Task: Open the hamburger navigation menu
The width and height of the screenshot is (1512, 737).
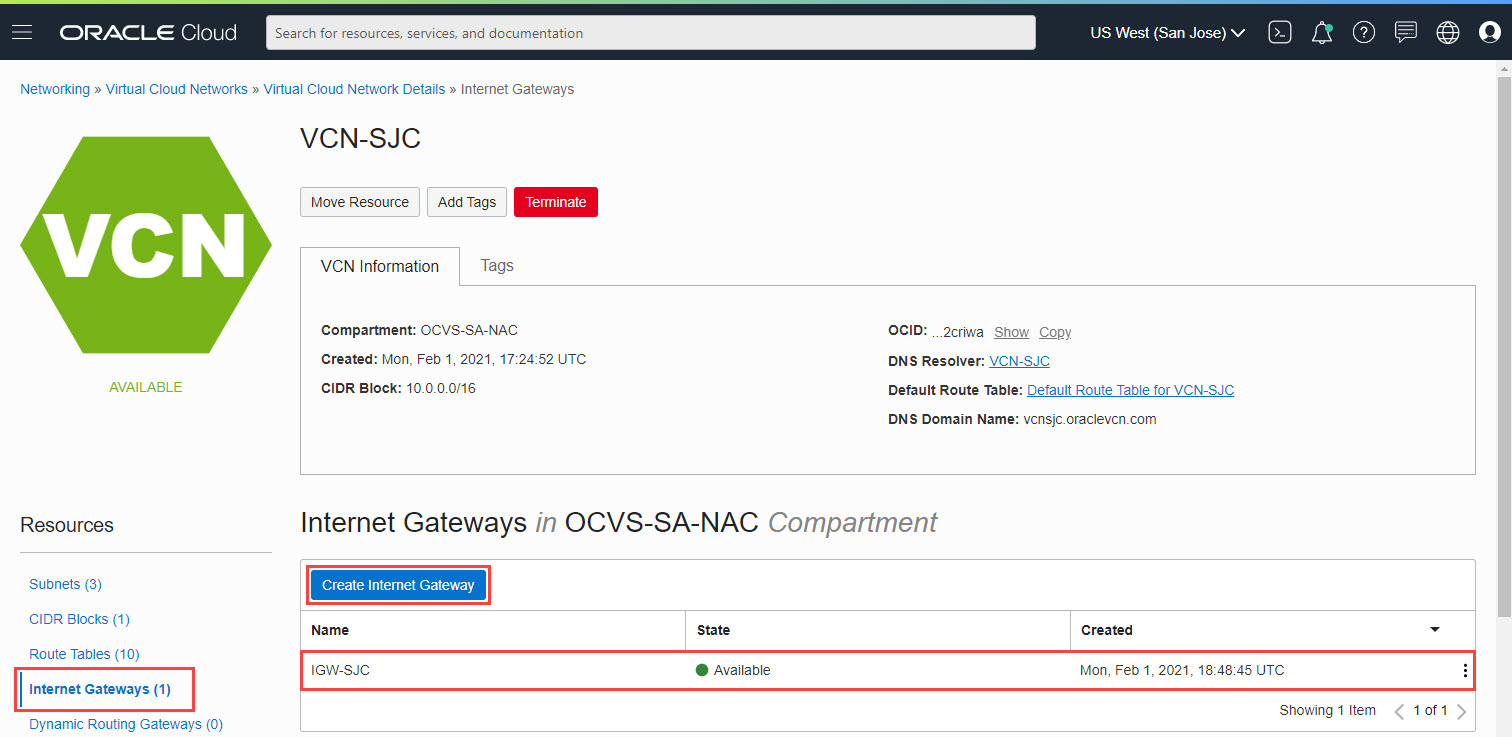Action: click(22, 33)
